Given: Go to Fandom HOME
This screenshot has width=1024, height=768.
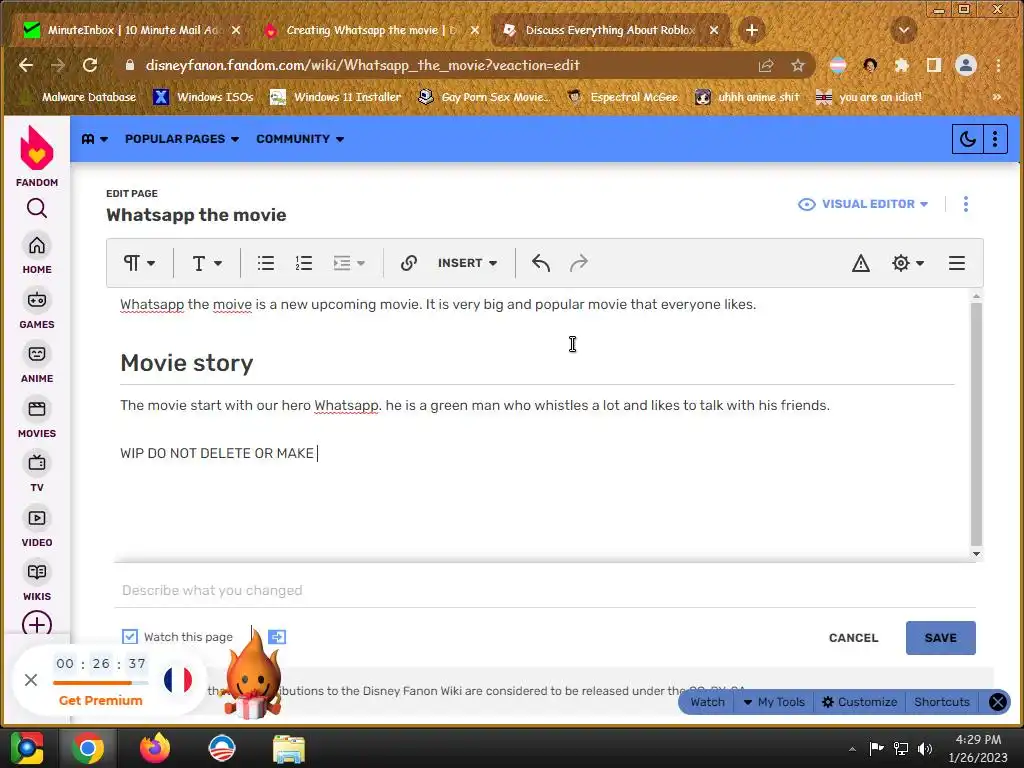Looking at the screenshot, I should 37,255.
